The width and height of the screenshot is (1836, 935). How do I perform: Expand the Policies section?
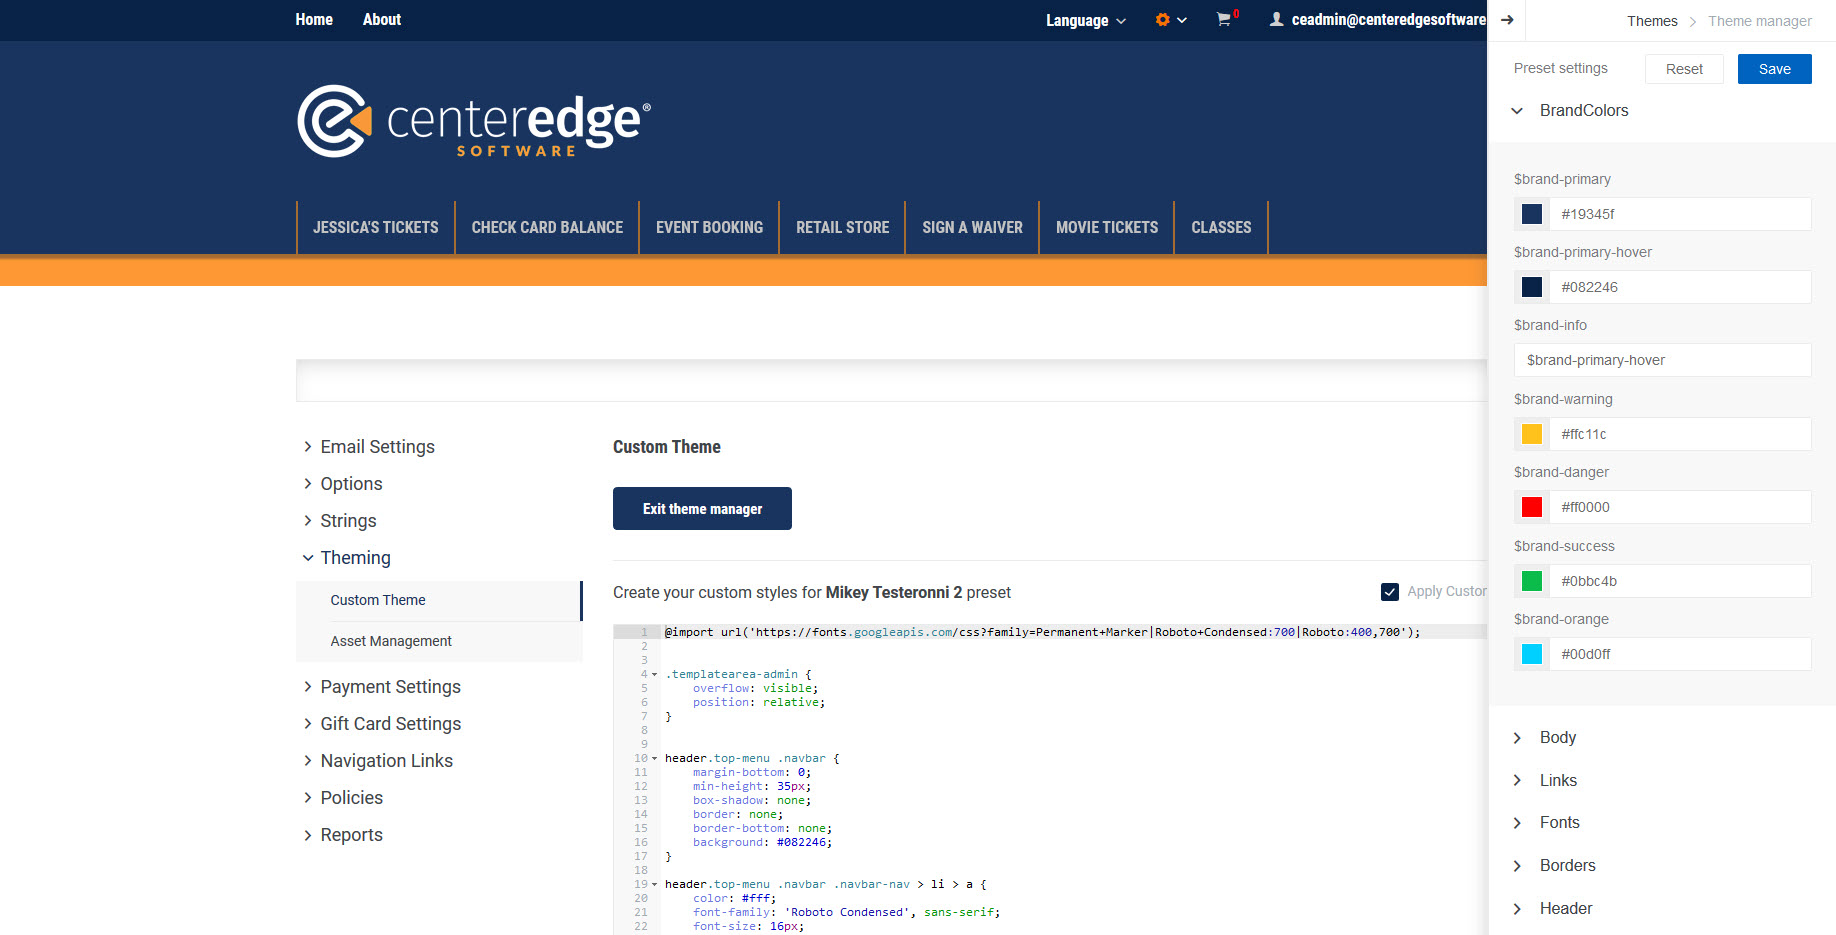coord(343,798)
